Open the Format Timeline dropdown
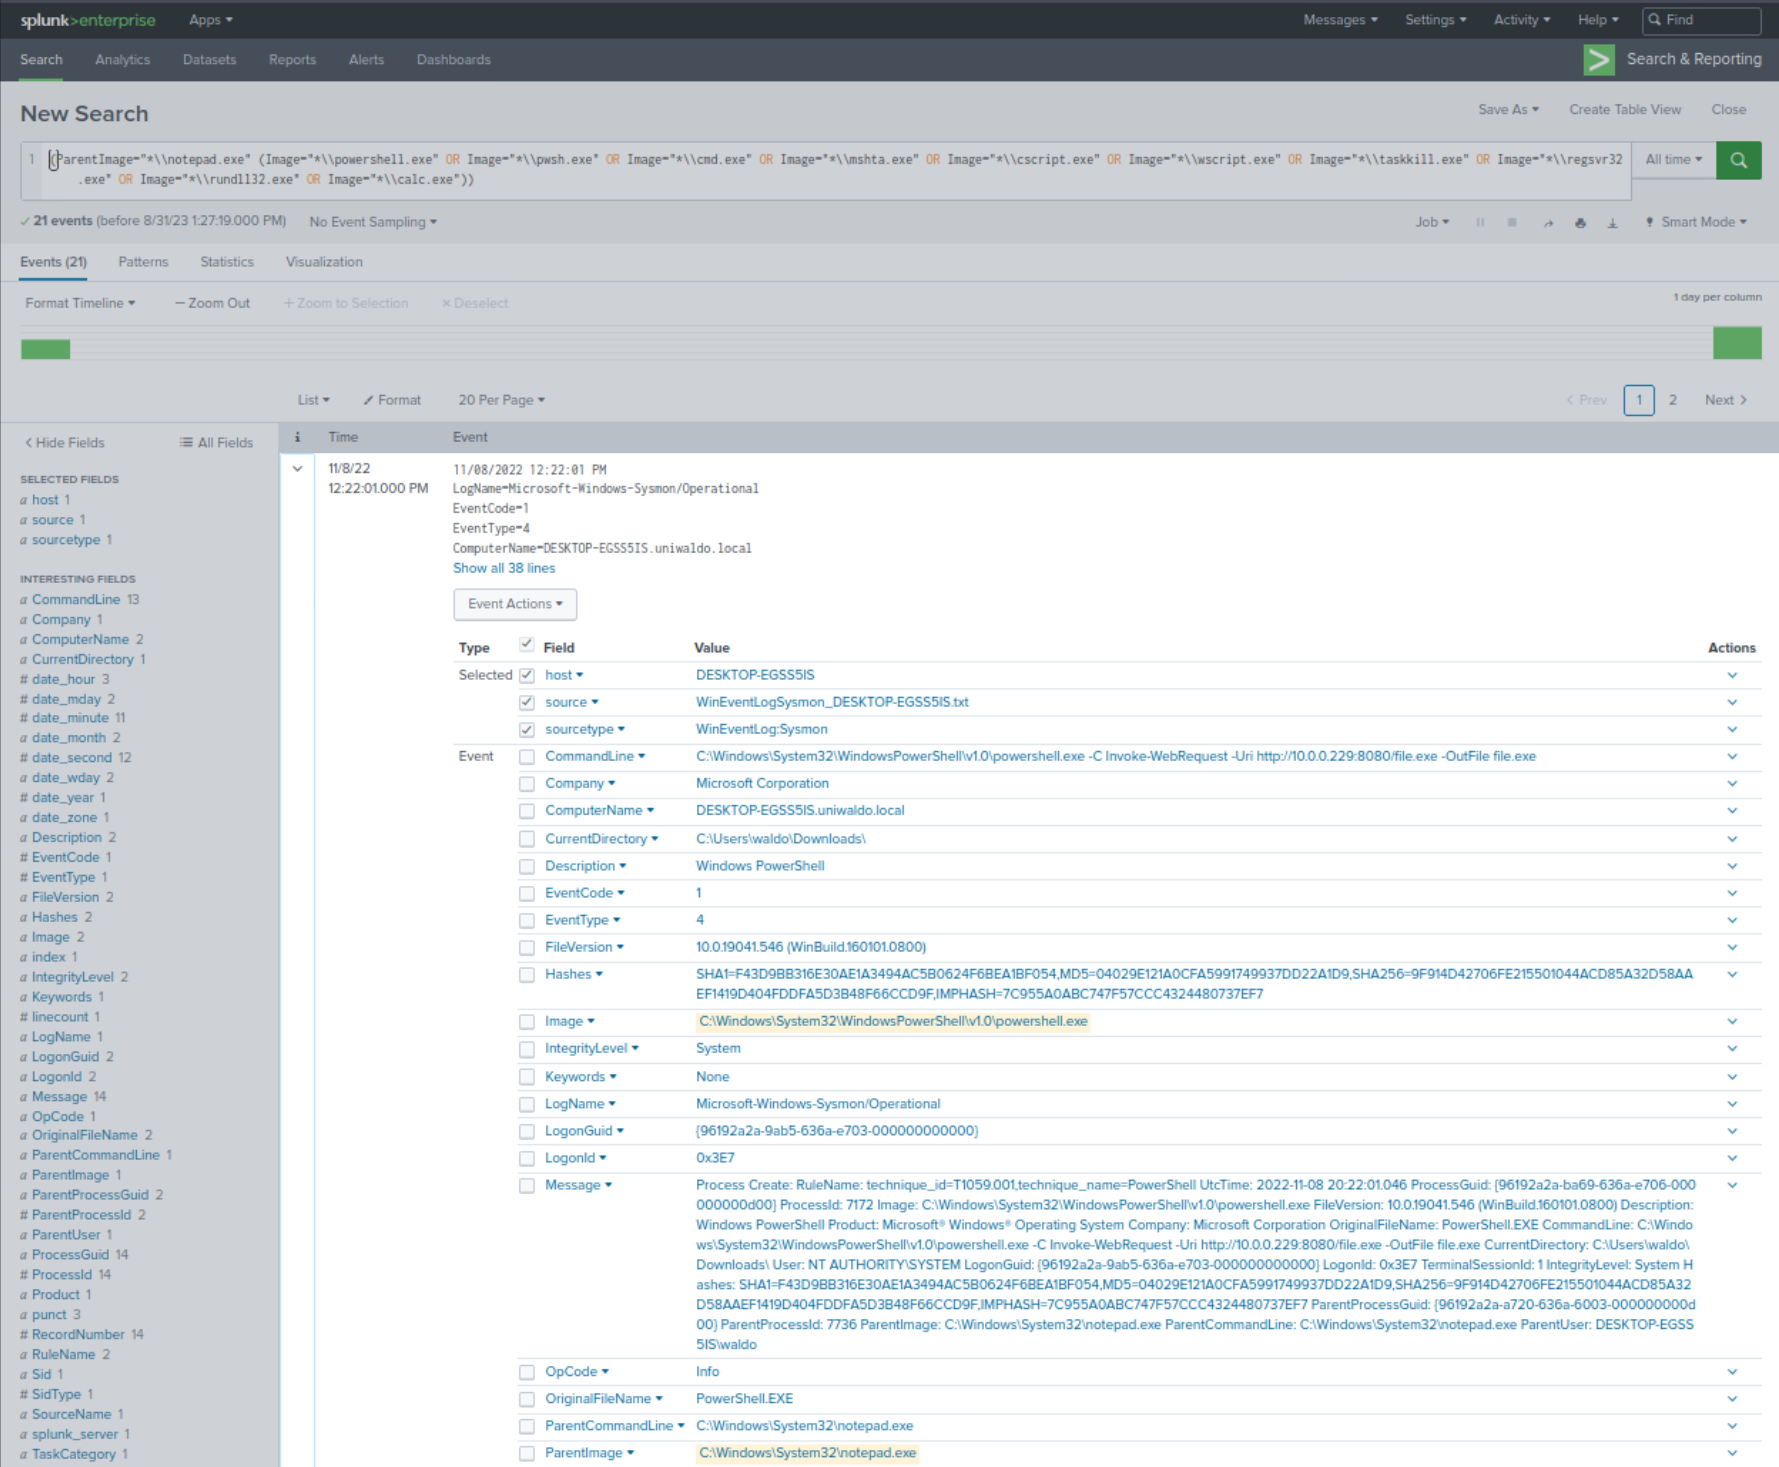1779x1467 pixels. click(x=80, y=303)
